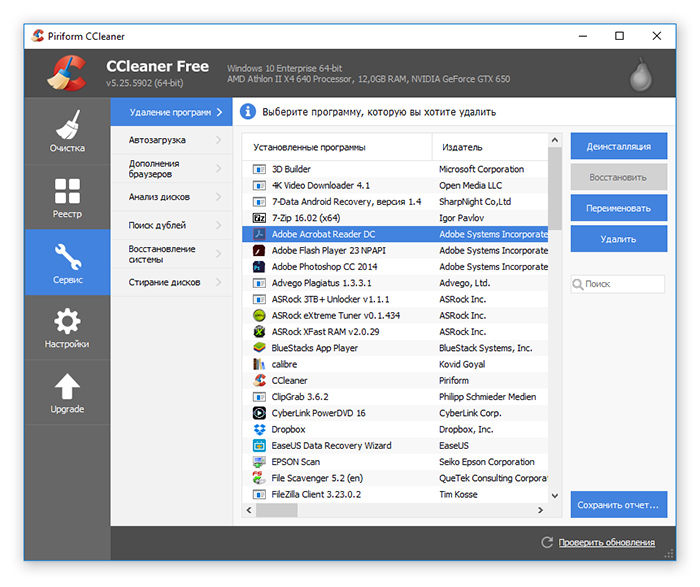Image resolution: width=700 pixels, height=587 pixels.
Task: Click the Seiko Epson Corporation publisher cell
Action: tap(487, 462)
